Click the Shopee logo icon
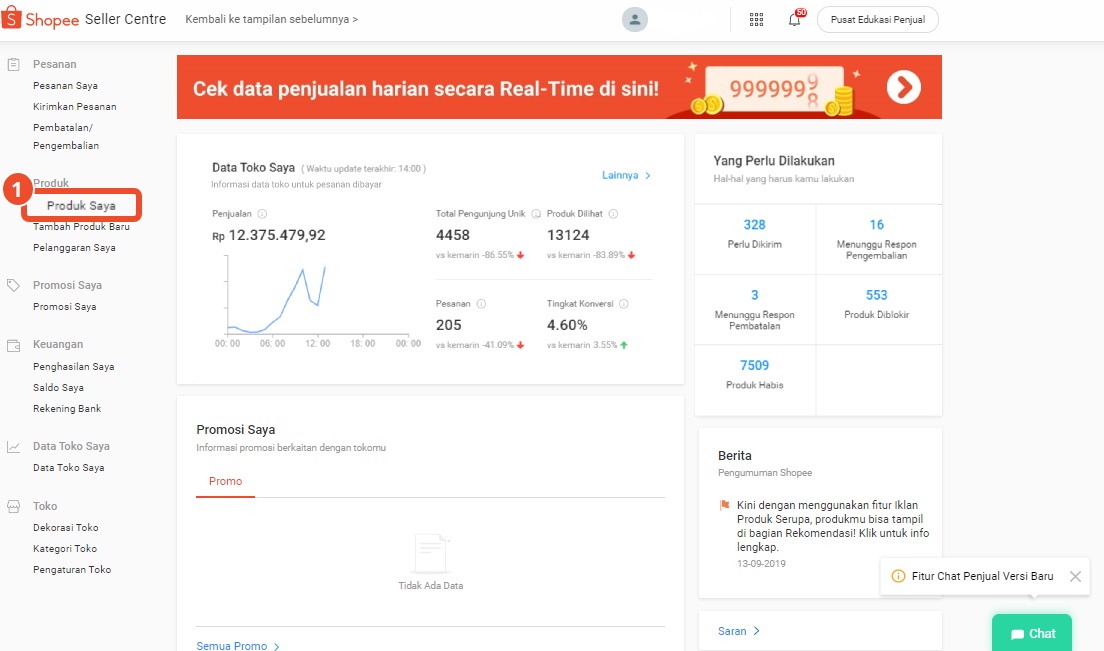Viewport: 1104px width, 651px height. pyautogui.click(x=14, y=19)
